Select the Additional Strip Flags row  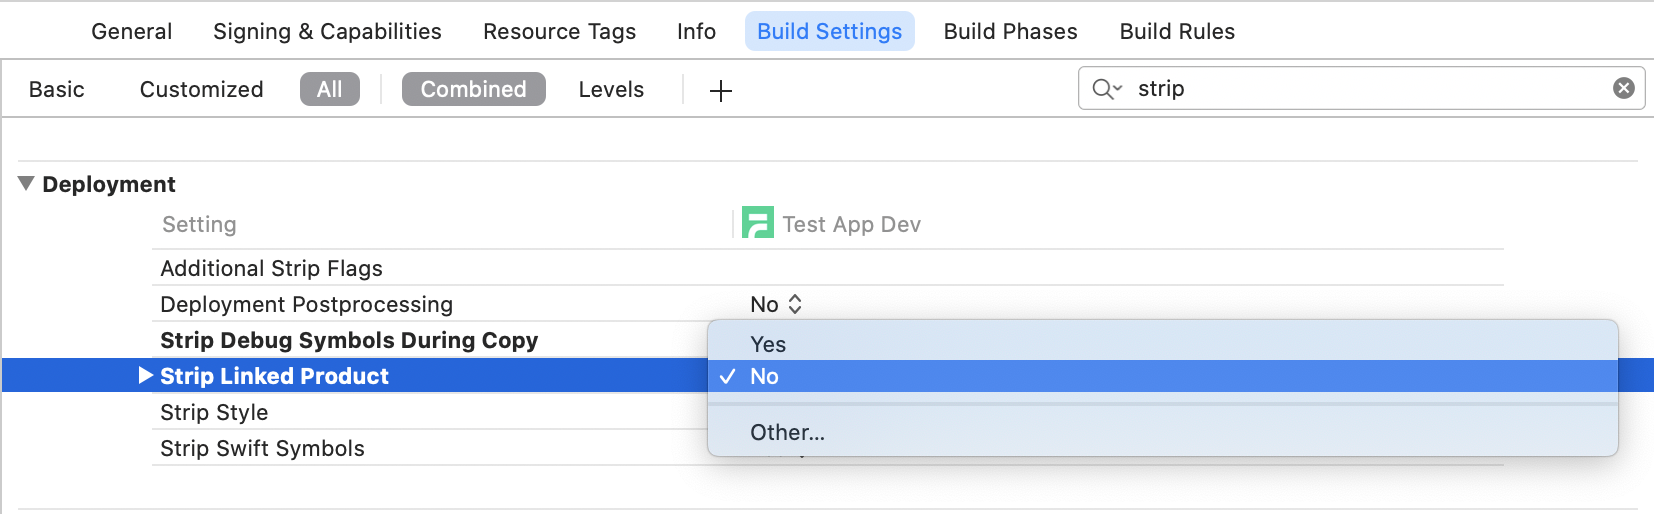pyautogui.click(x=828, y=268)
